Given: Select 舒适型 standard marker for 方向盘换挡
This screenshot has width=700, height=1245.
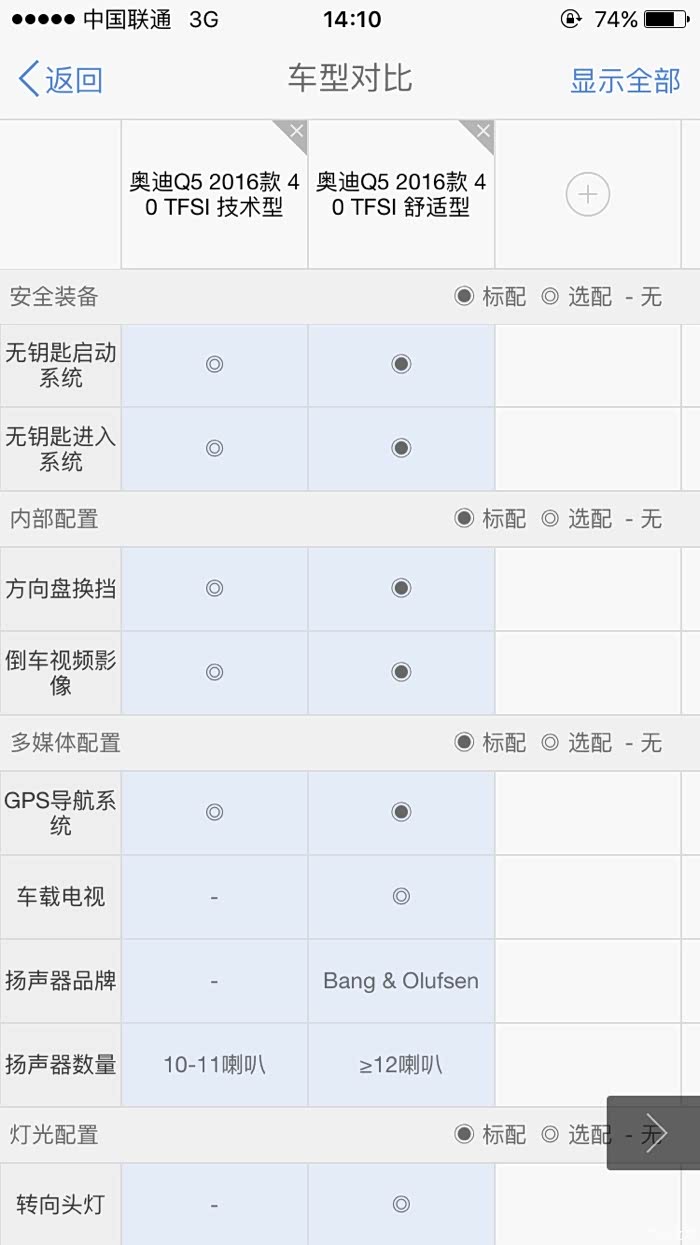Looking at the screenshot, I should [401, 588].
